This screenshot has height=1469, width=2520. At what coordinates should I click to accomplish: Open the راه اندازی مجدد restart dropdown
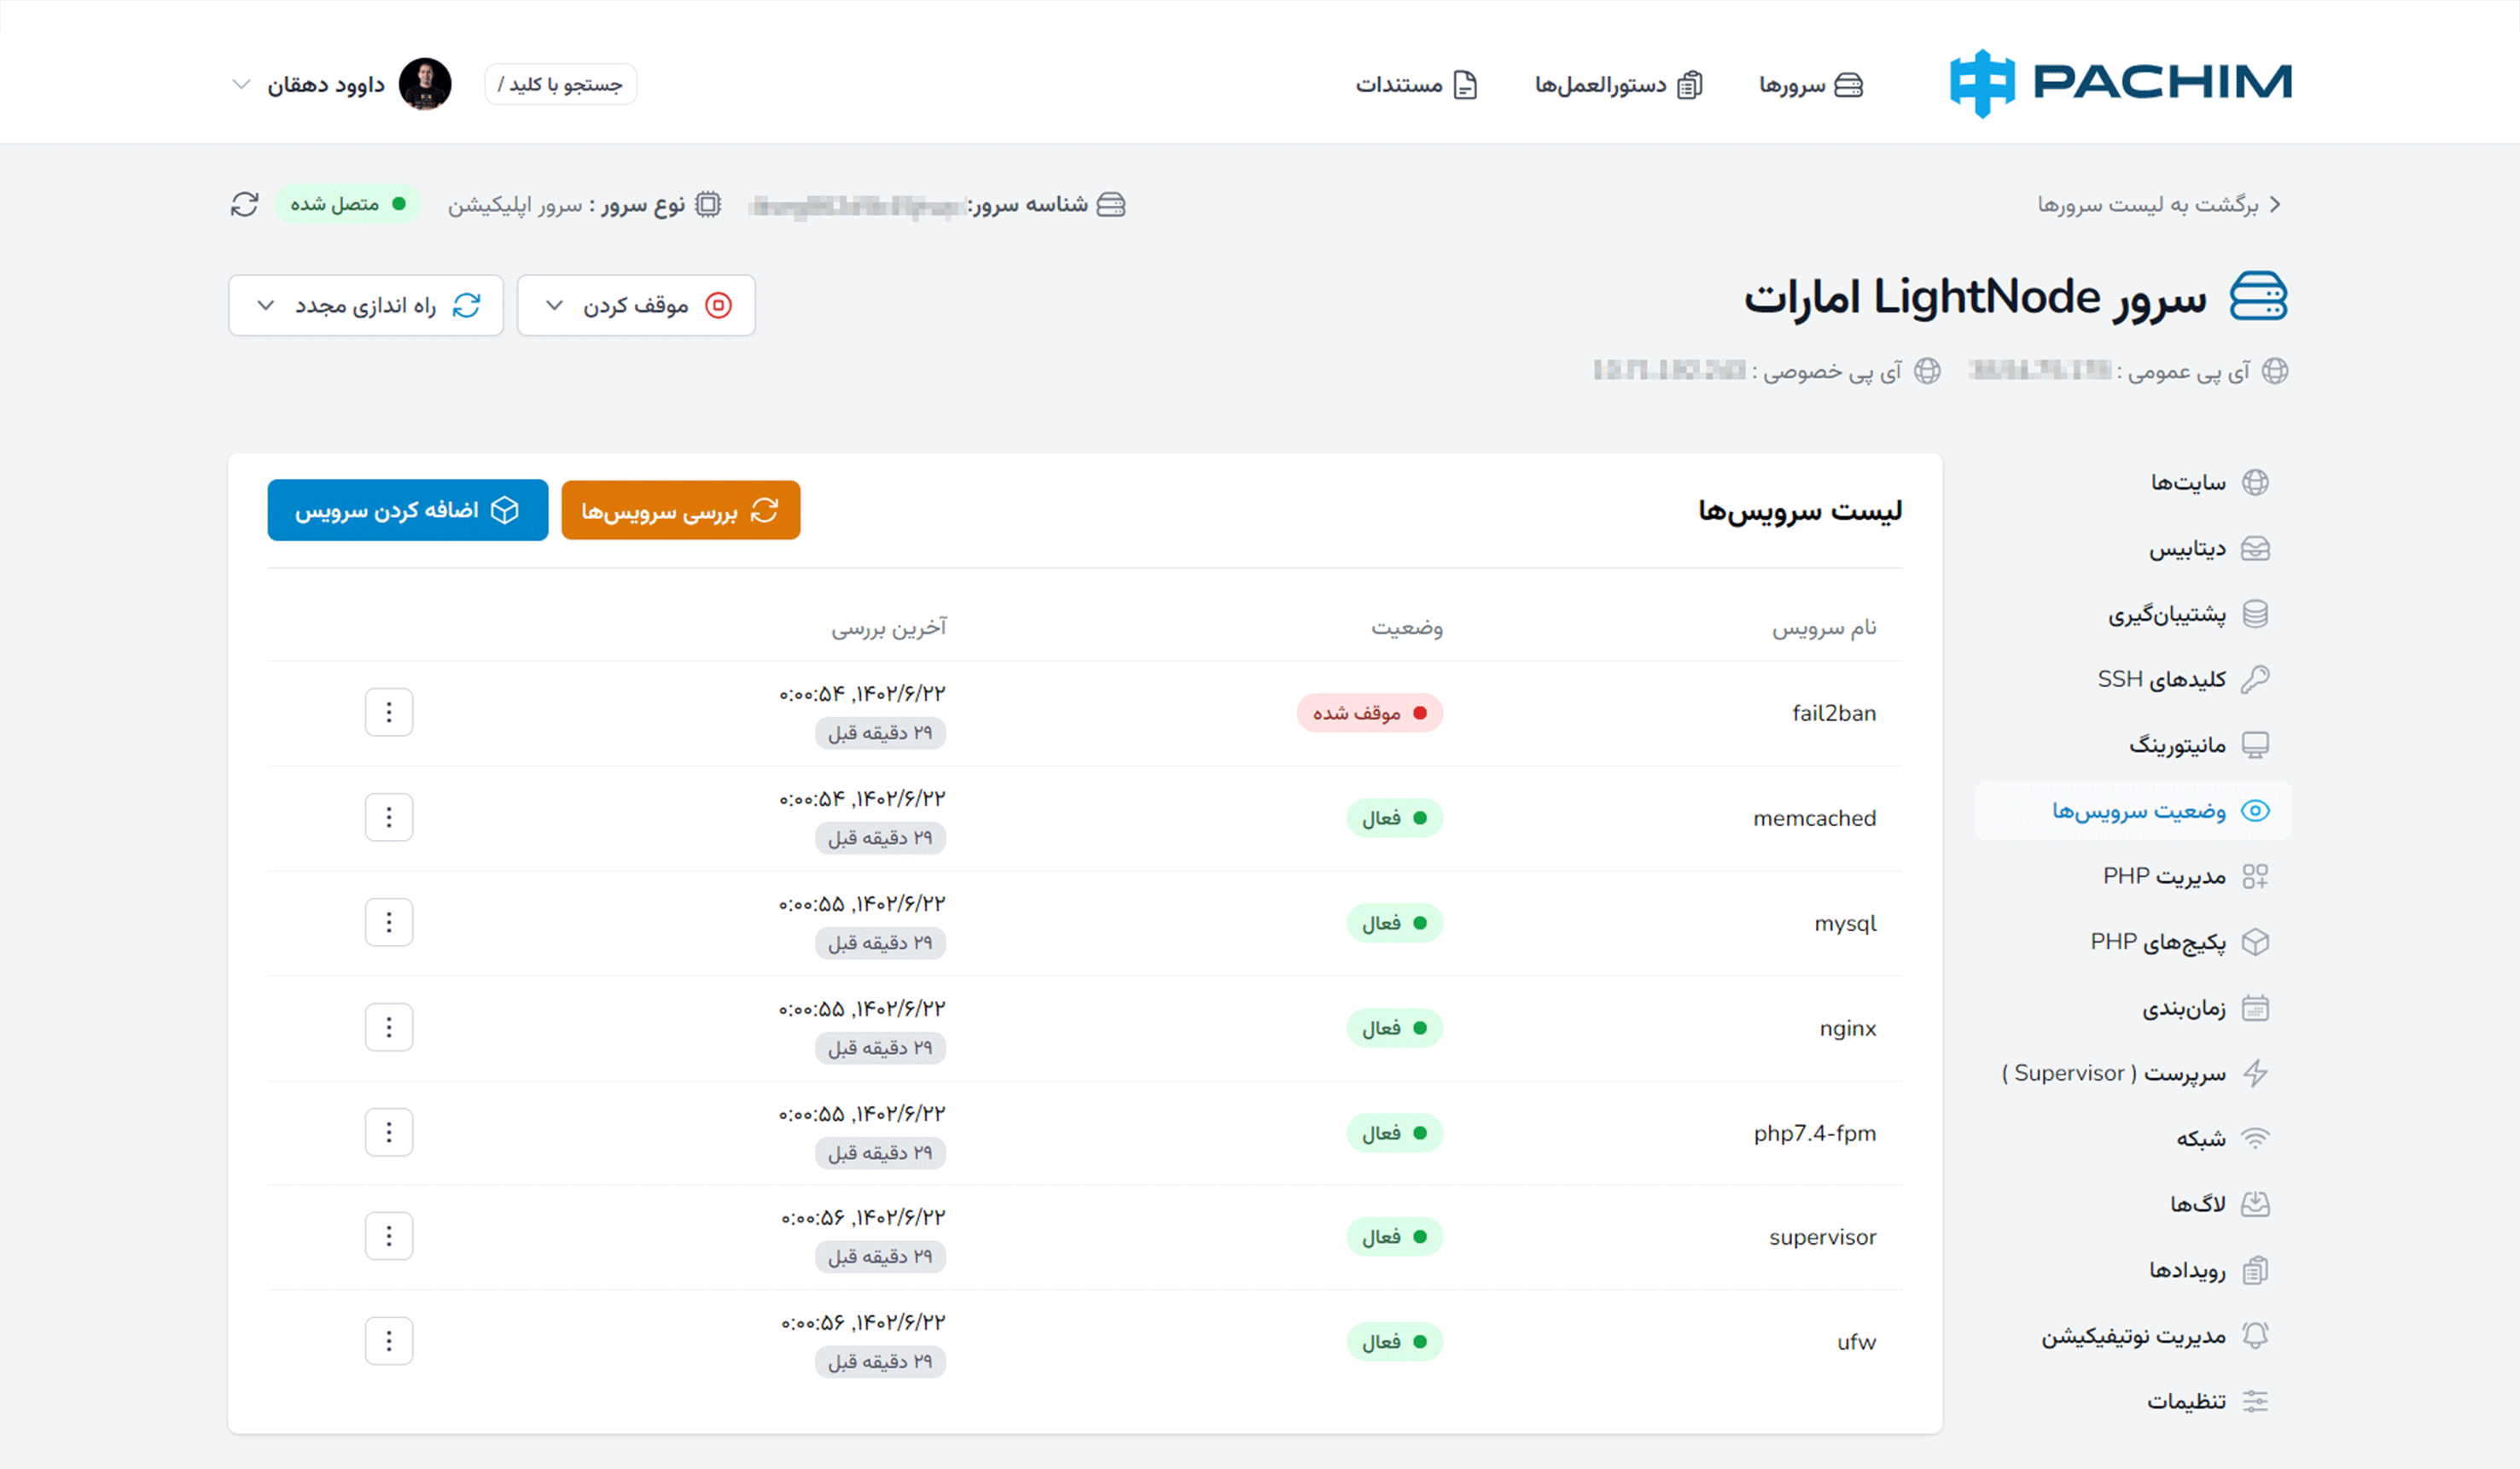click(x=366, y=305)
